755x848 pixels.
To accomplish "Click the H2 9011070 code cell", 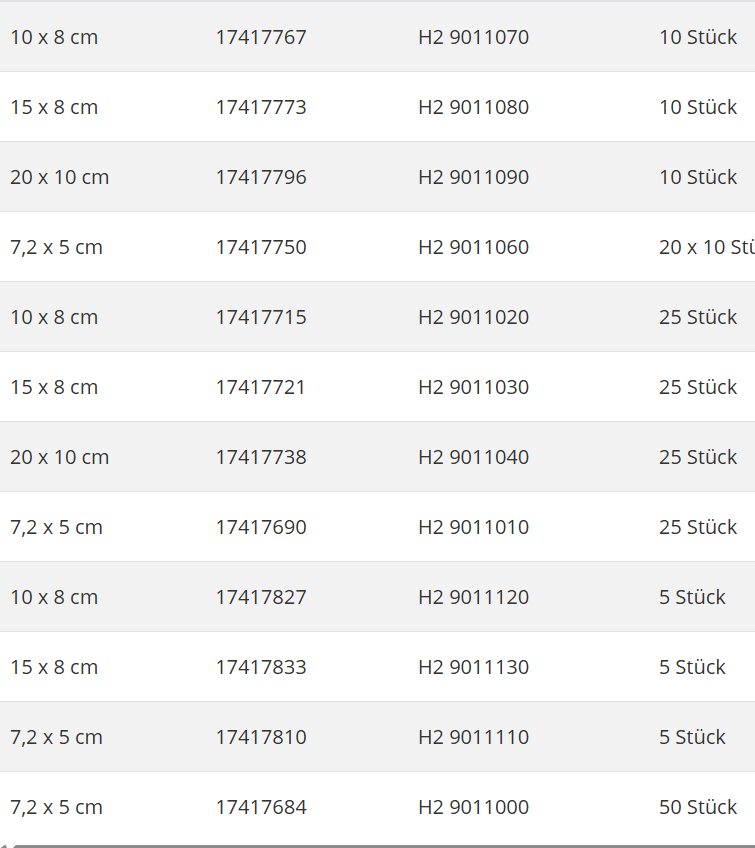I will click(x=473, y=38).
